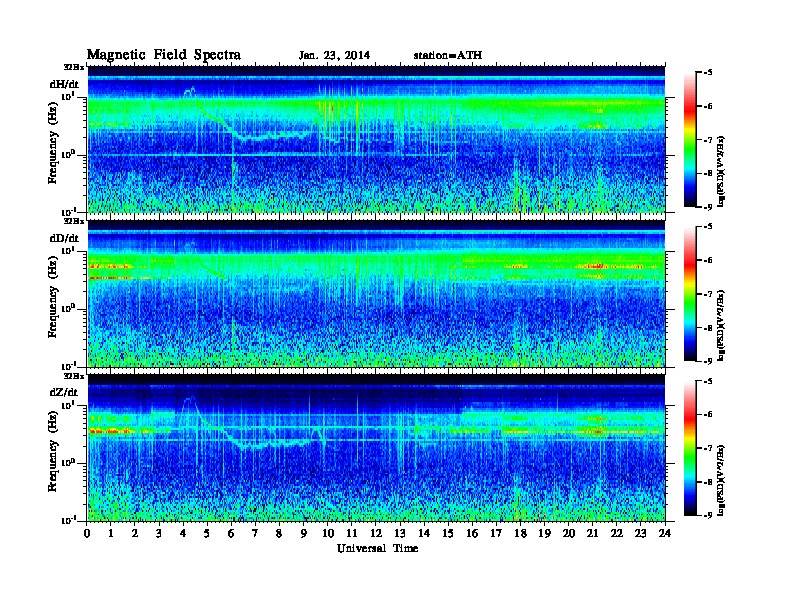Click the 32Hz label above dD/dt panel

[74, 221]
